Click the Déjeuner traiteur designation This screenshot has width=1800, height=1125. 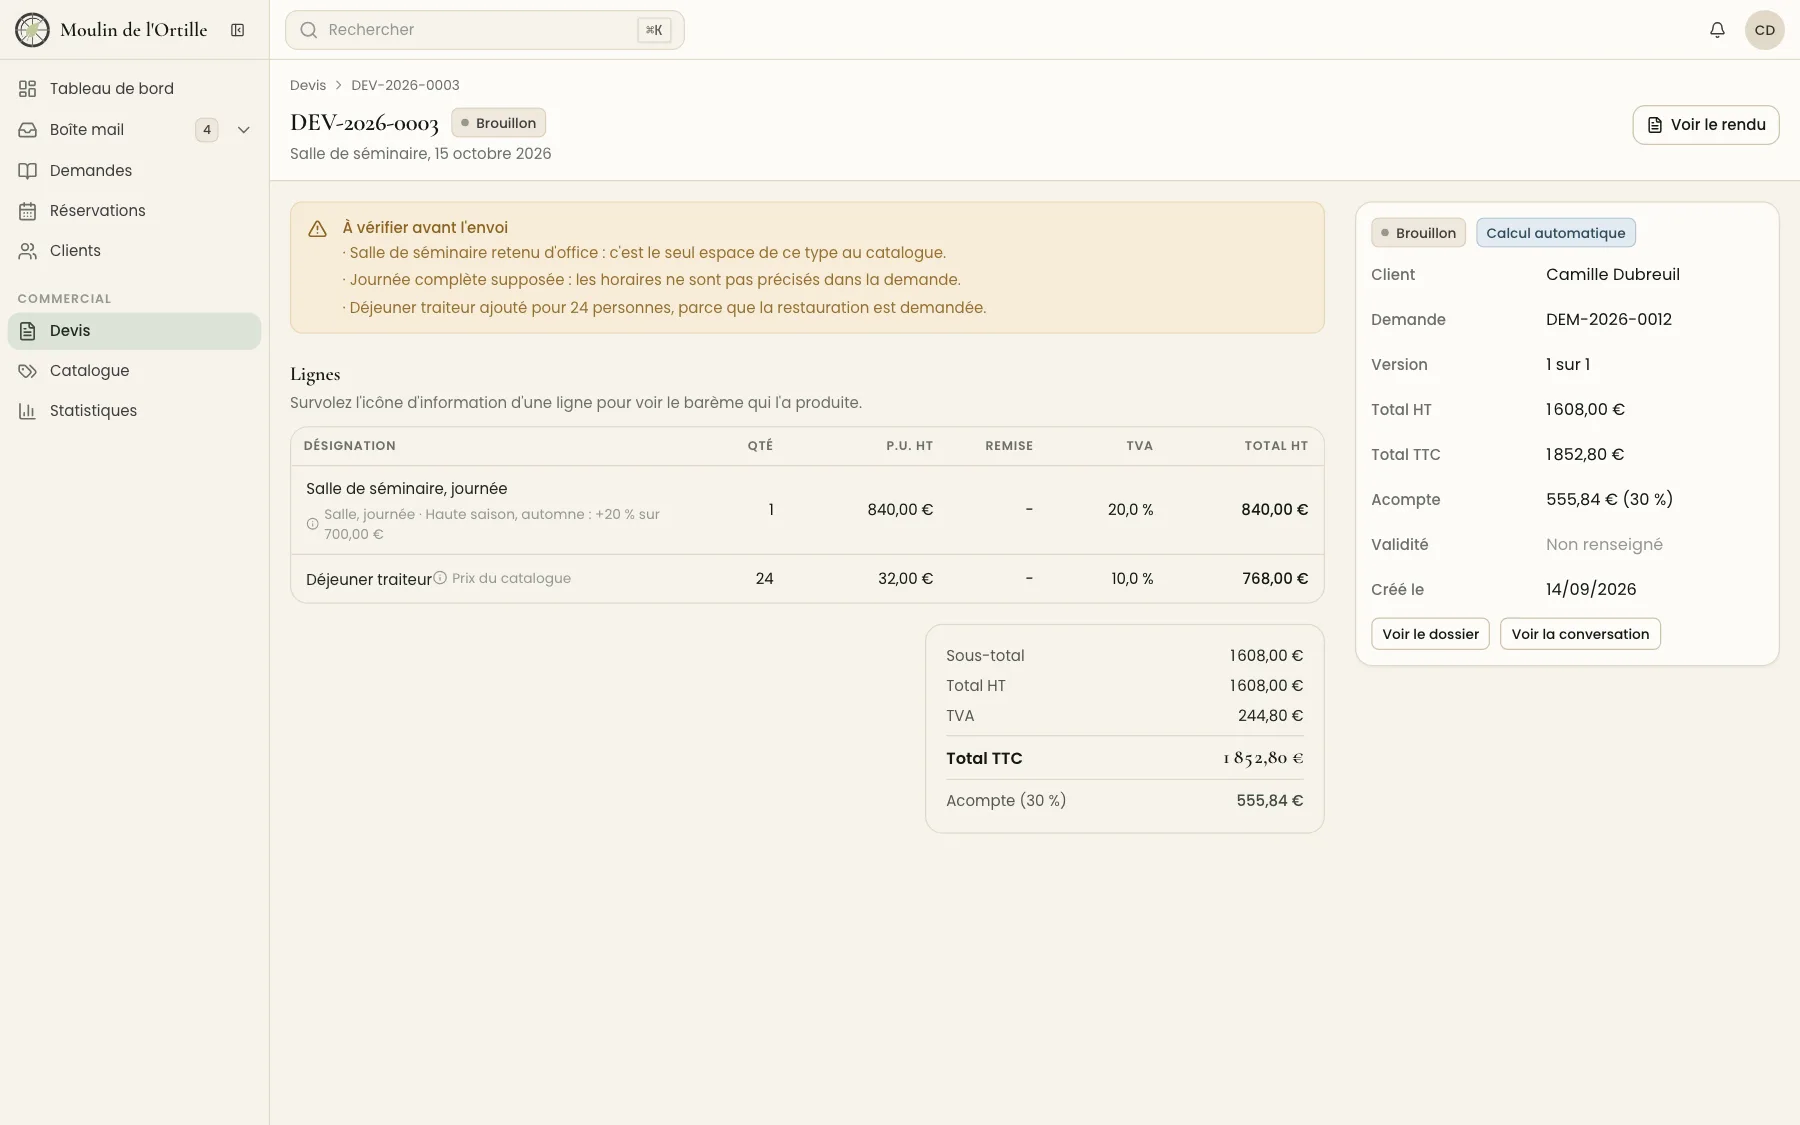369,580
